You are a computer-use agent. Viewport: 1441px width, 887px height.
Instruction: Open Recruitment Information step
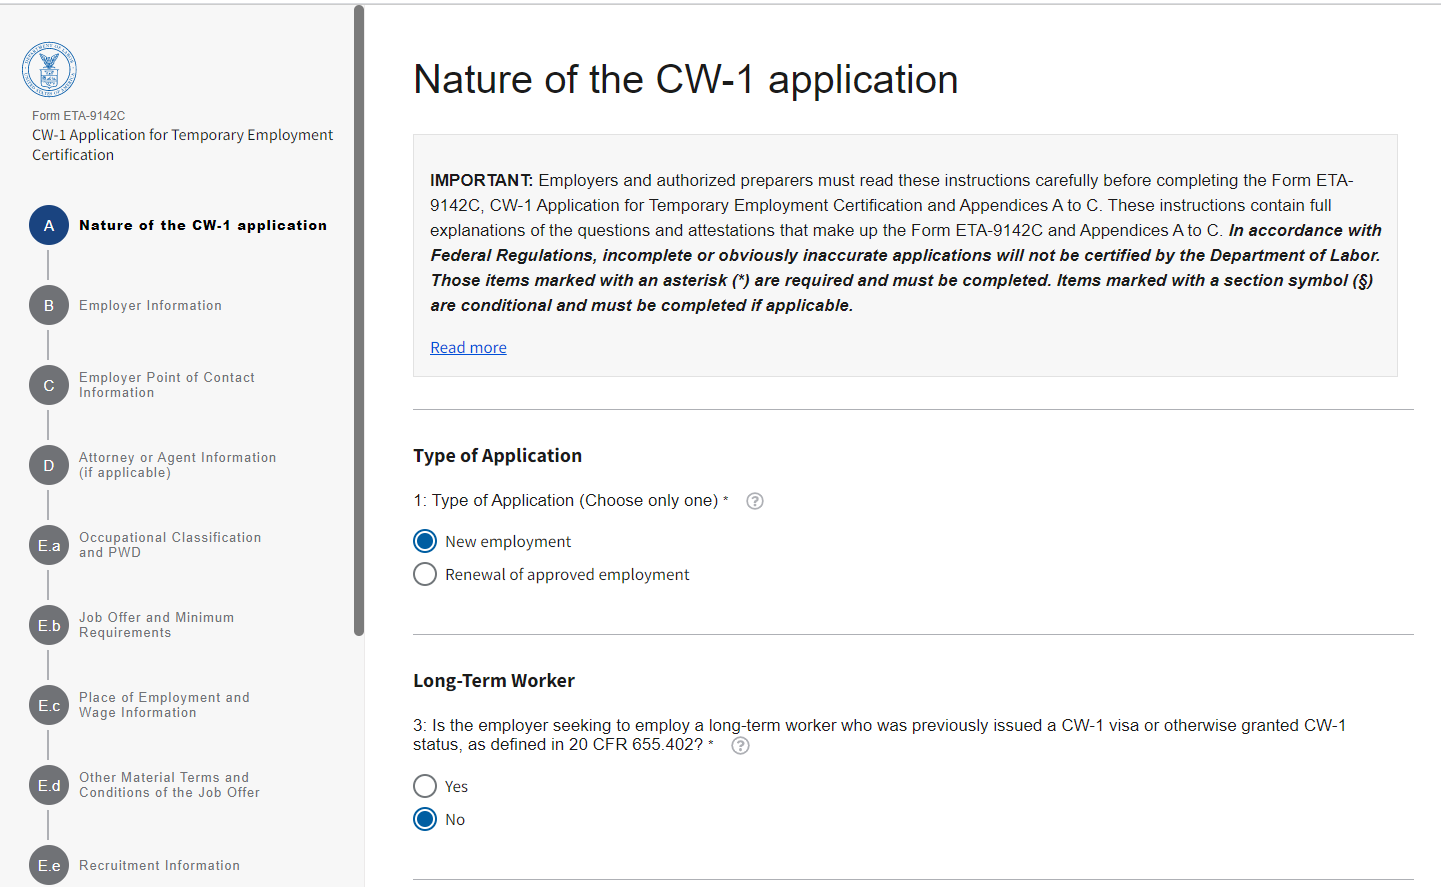[159, 865]
